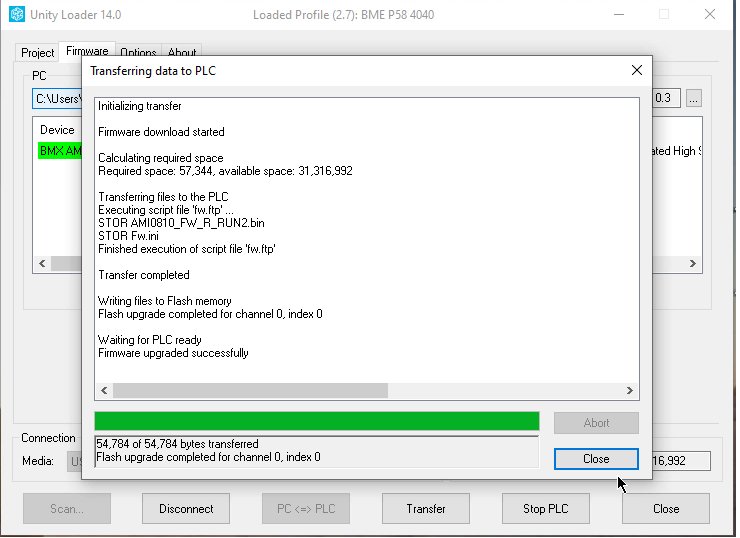
Task: Click the 'Writing files to Flash memory' log line
Action: pyautogui.click(x=165, y=301)
